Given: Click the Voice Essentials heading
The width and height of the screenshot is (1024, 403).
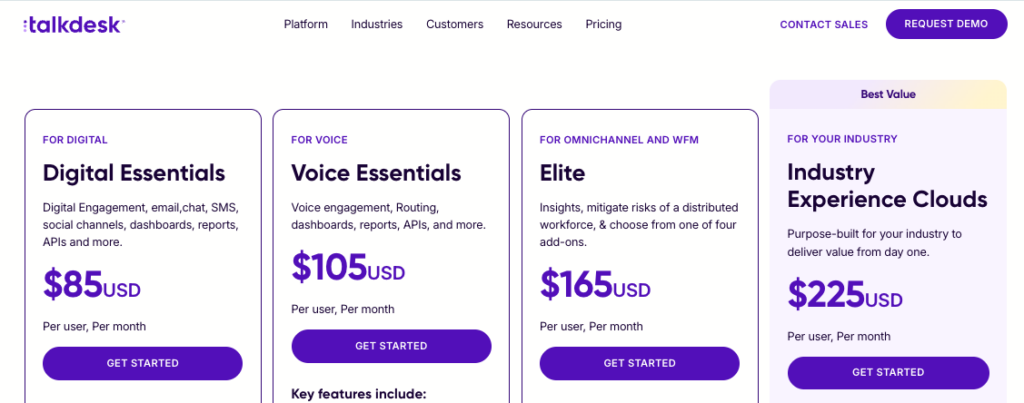Looking at the screenshot, I should click(x=376, y=173).
